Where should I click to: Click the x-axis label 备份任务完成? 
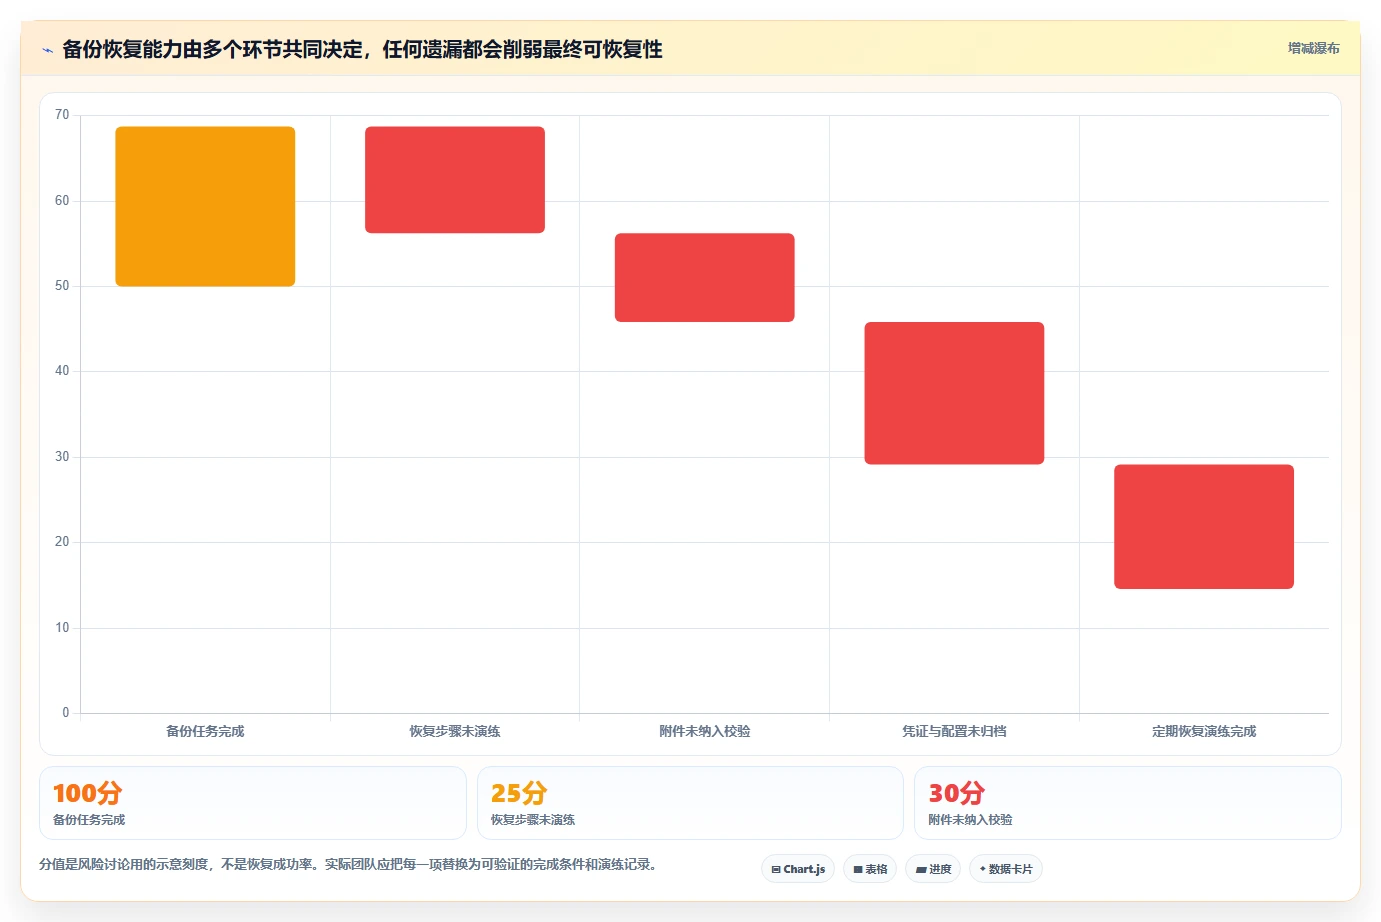click(205, 731)
